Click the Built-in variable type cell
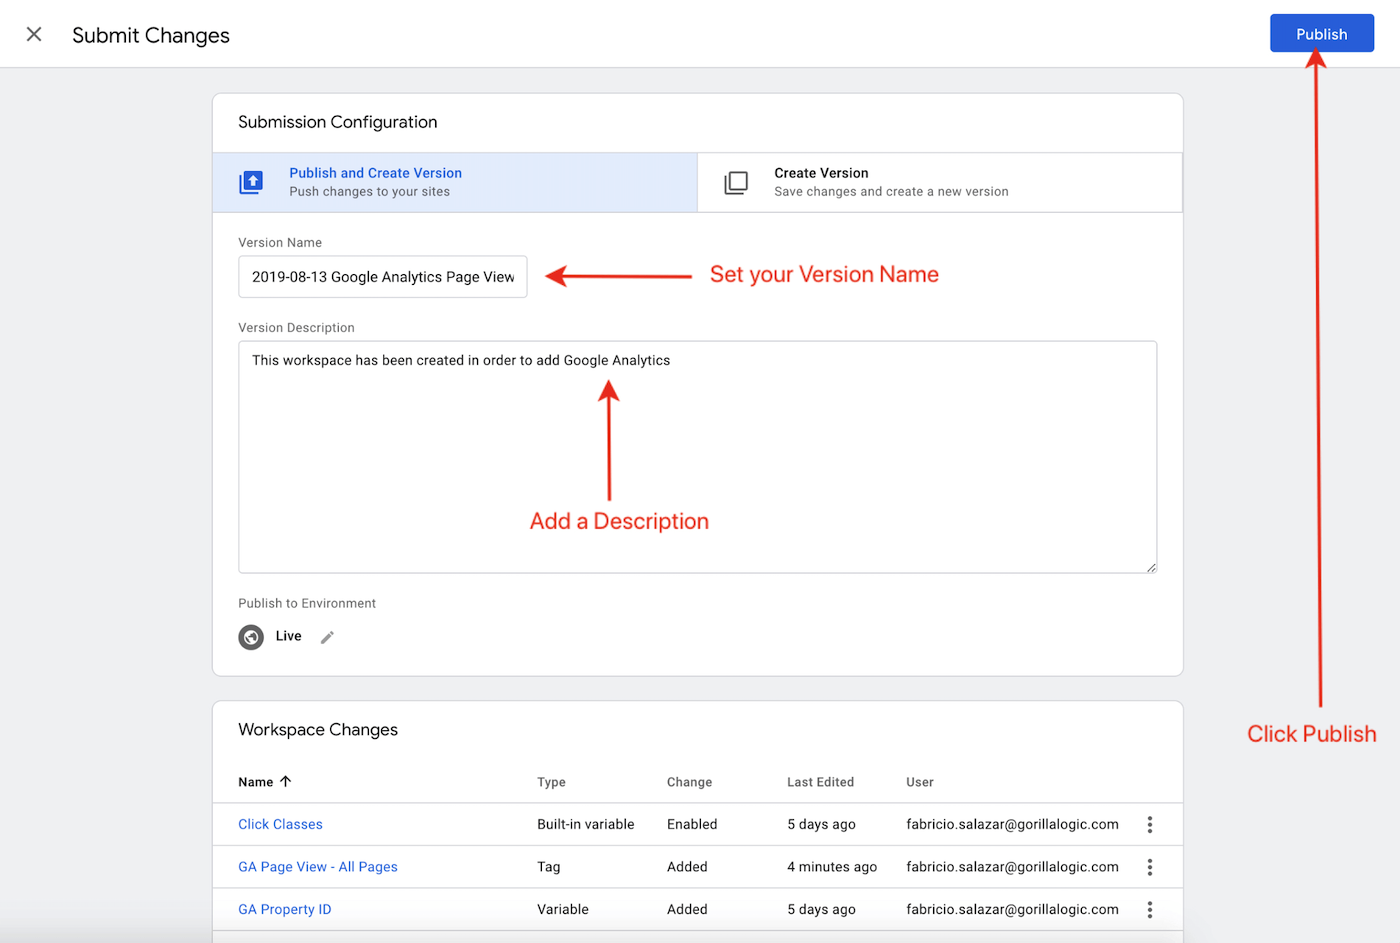 pos(586,824)
